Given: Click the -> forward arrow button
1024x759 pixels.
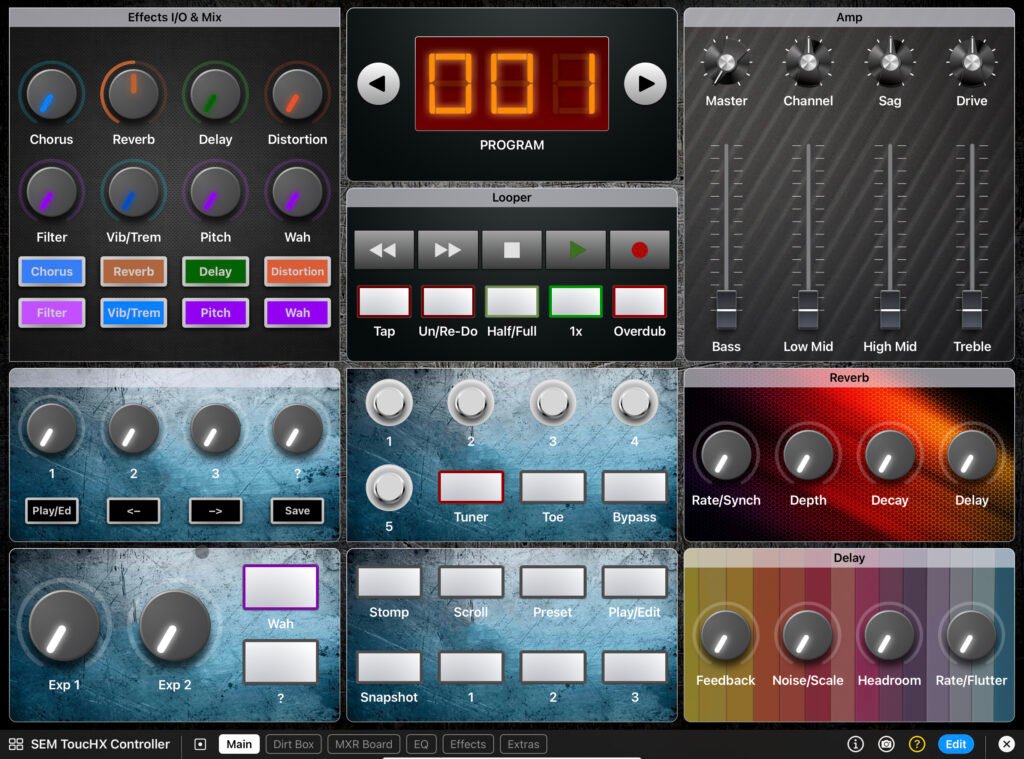Looking at the screenshot, I should [x=216, y=511].
